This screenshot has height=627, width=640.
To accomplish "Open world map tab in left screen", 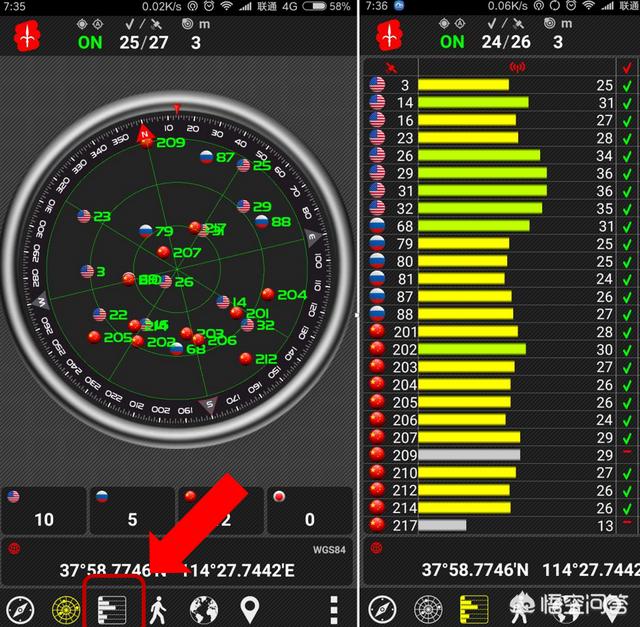I will point(204,610).
